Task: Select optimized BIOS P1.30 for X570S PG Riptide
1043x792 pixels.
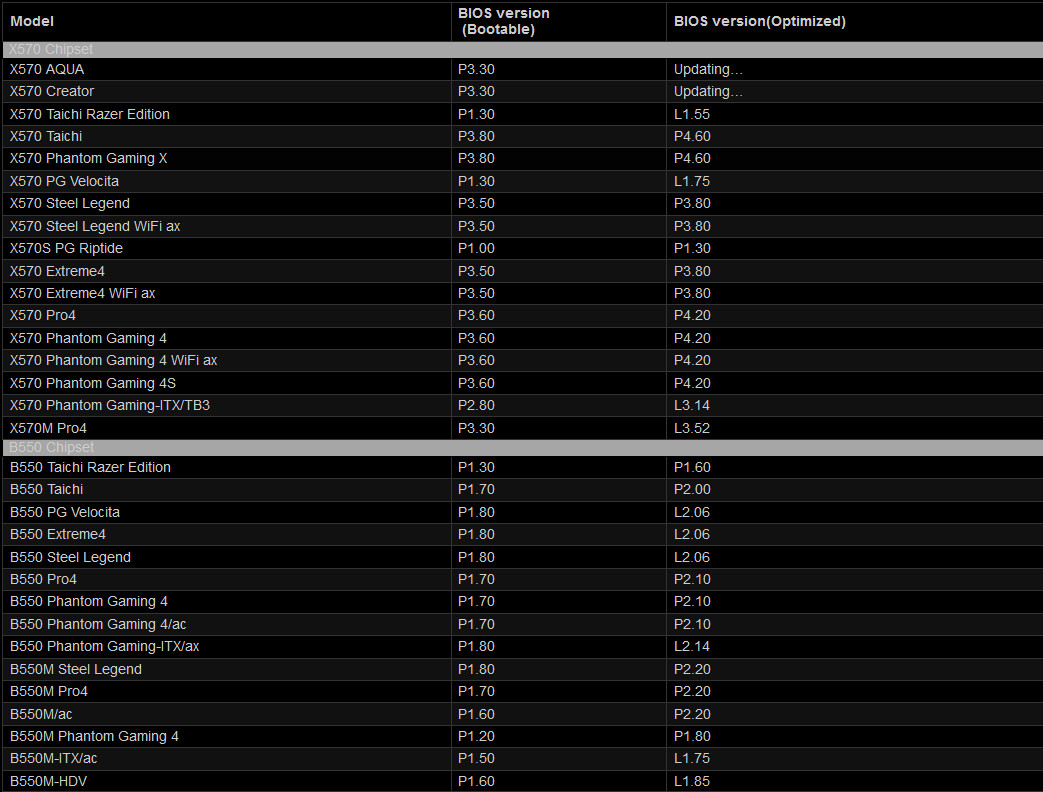Action: [692, 248]
